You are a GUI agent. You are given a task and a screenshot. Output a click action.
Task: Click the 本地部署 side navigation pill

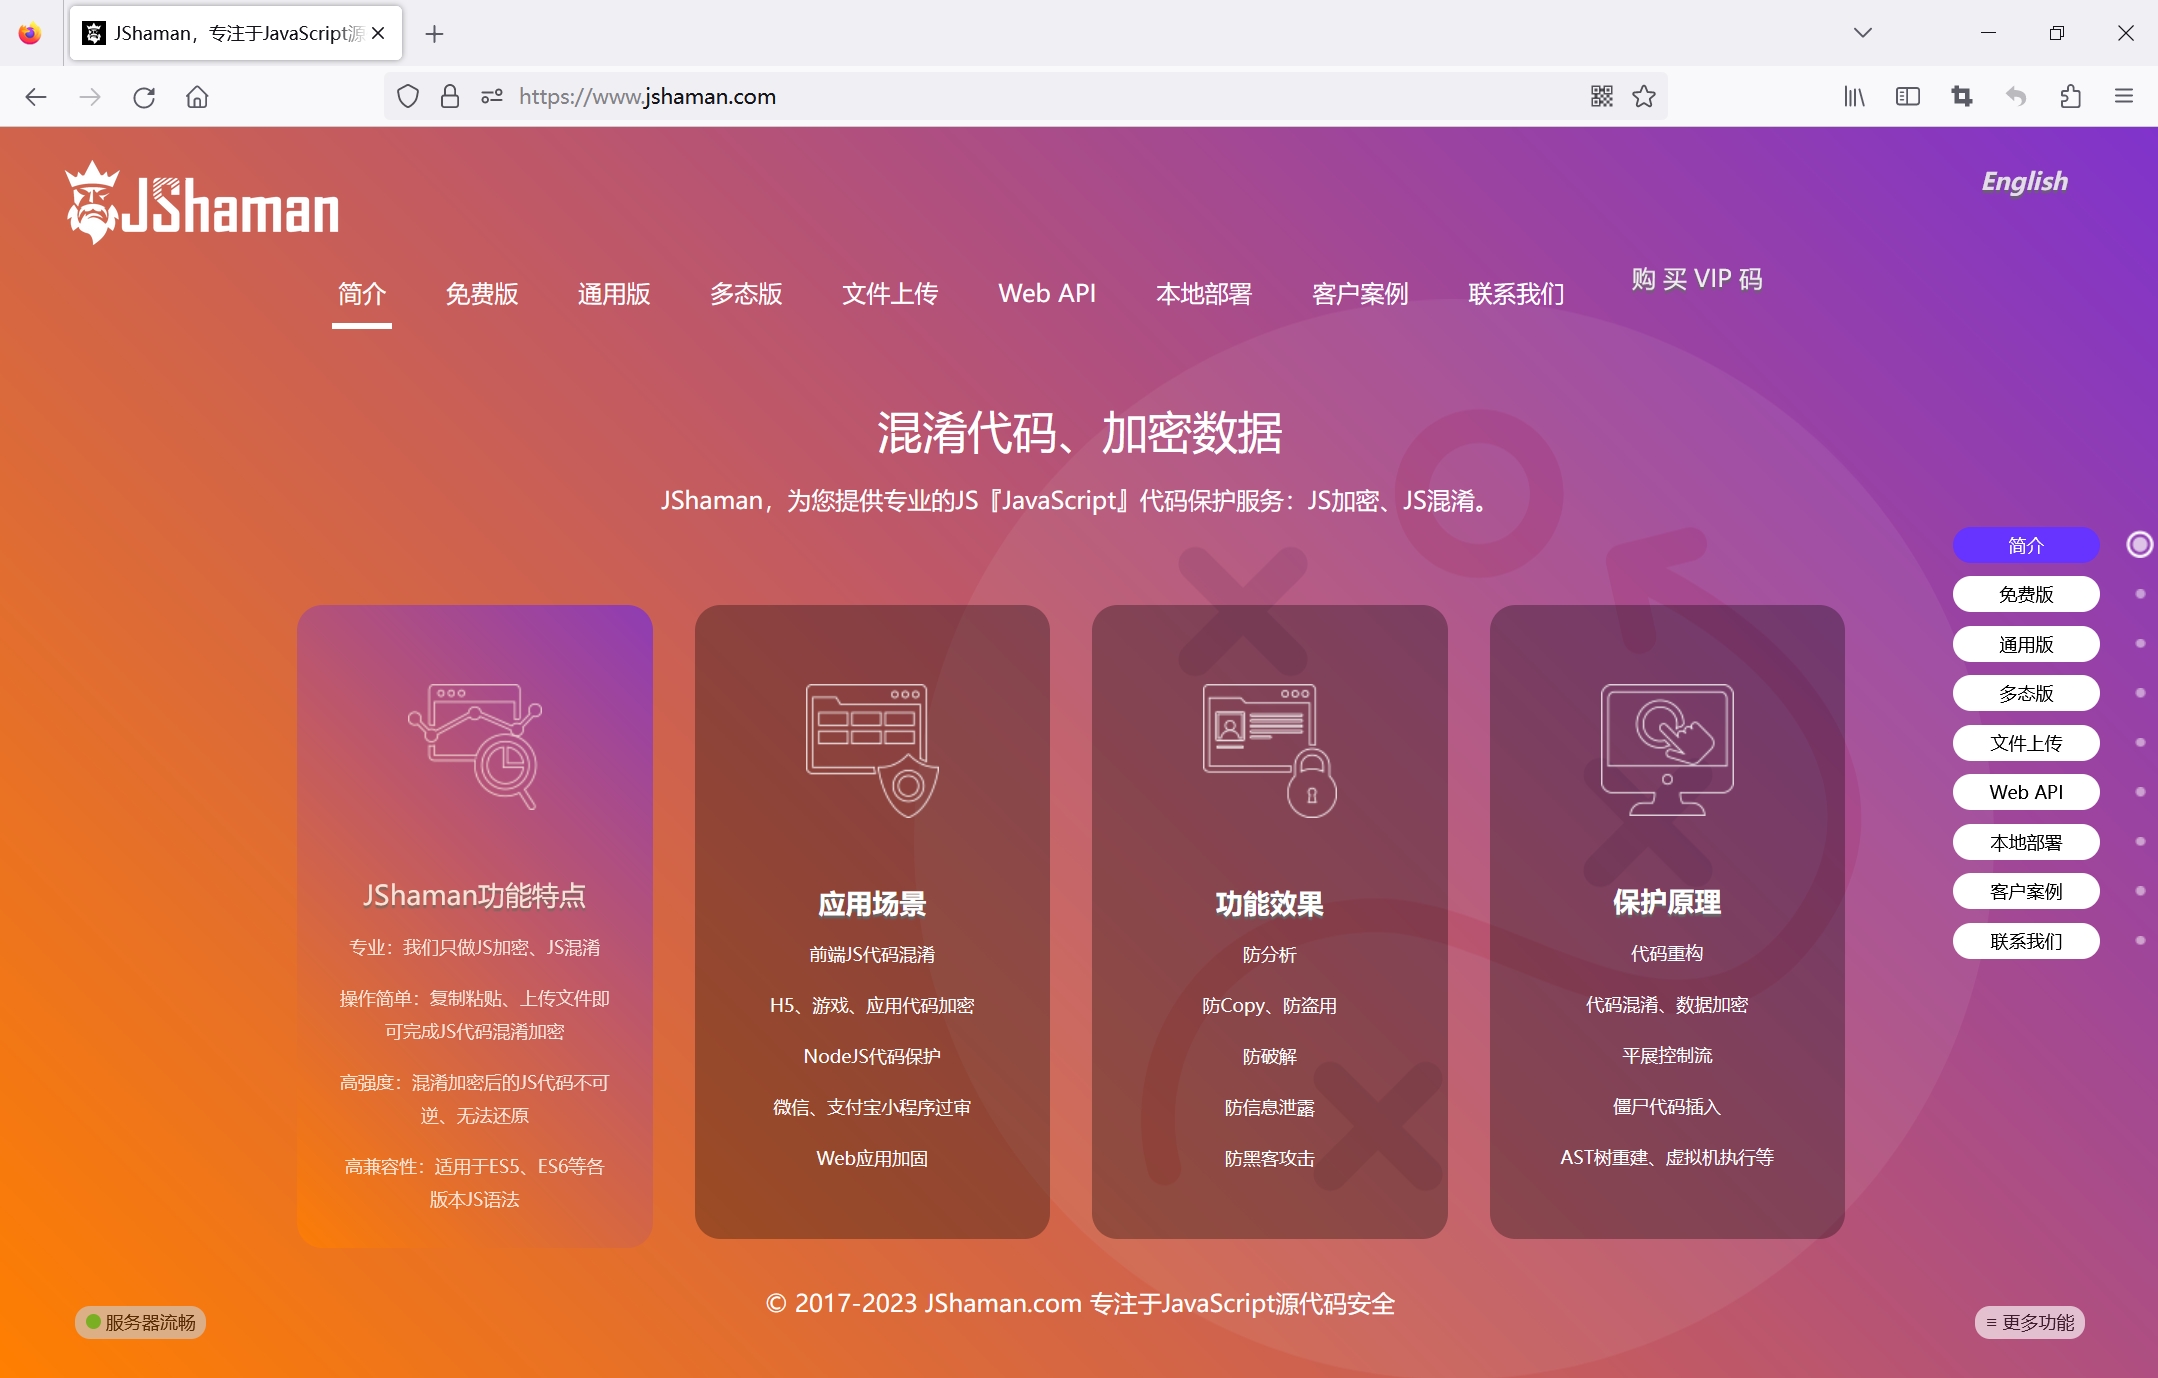2026,842
